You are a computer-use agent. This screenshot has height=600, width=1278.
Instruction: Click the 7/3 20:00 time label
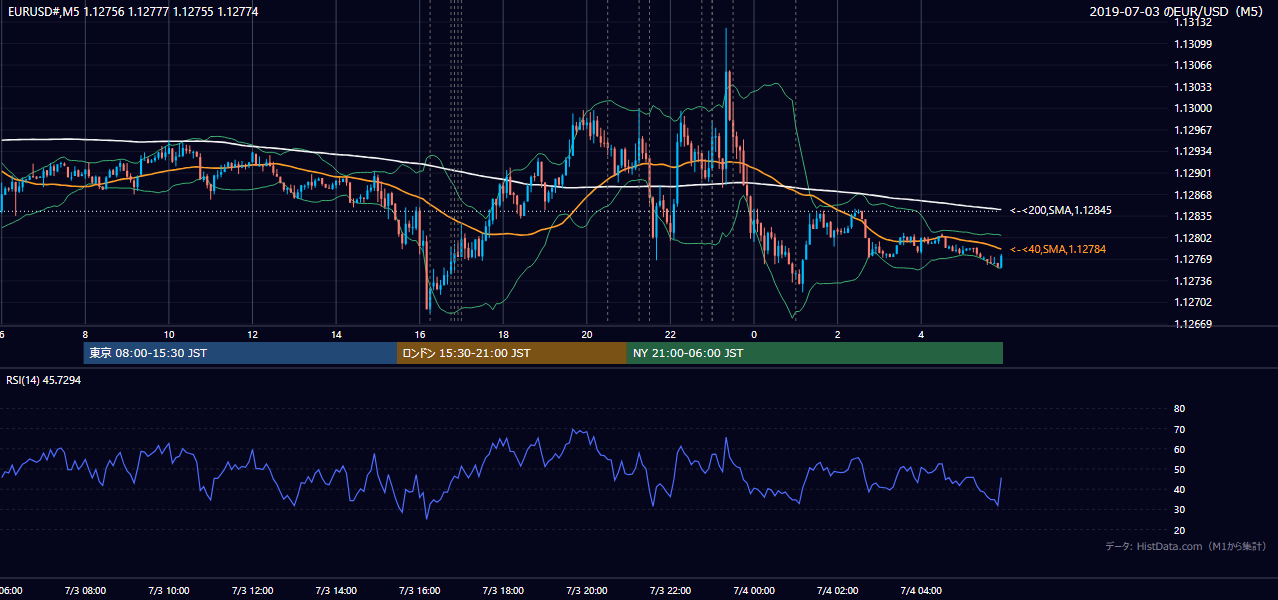click(x=587, y=591)
